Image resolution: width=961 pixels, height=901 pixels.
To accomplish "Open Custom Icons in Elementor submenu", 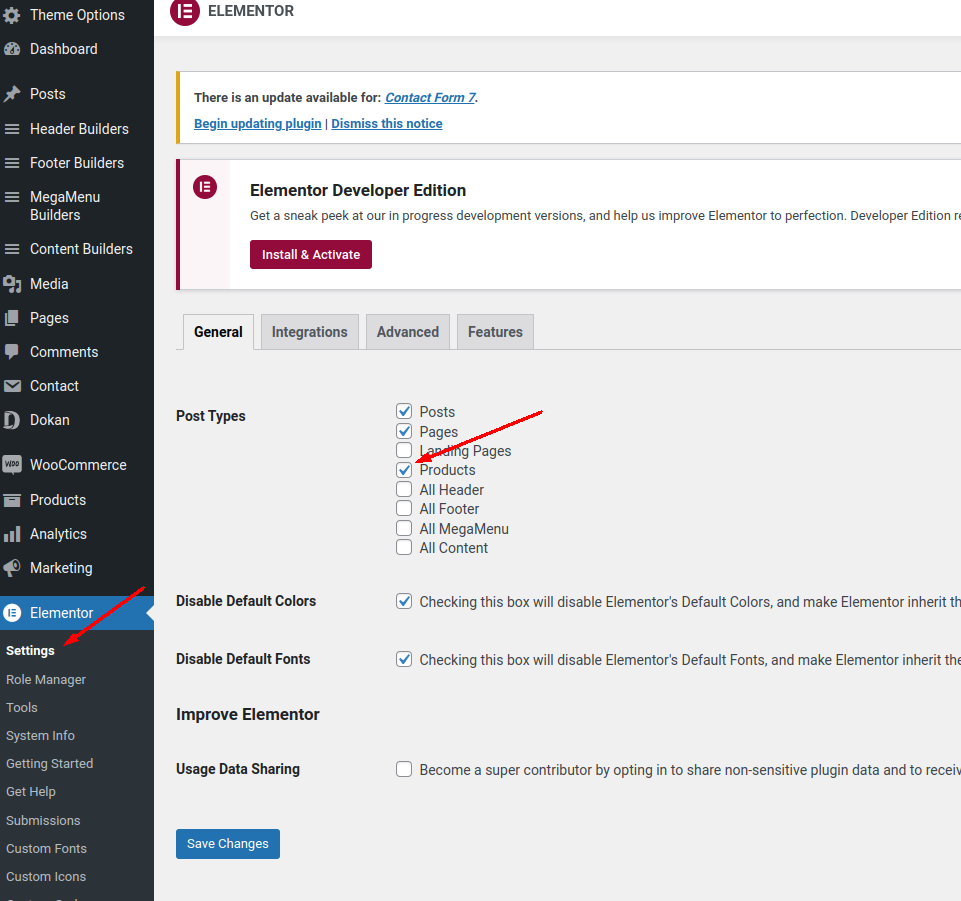I will (x=46, y=877).
